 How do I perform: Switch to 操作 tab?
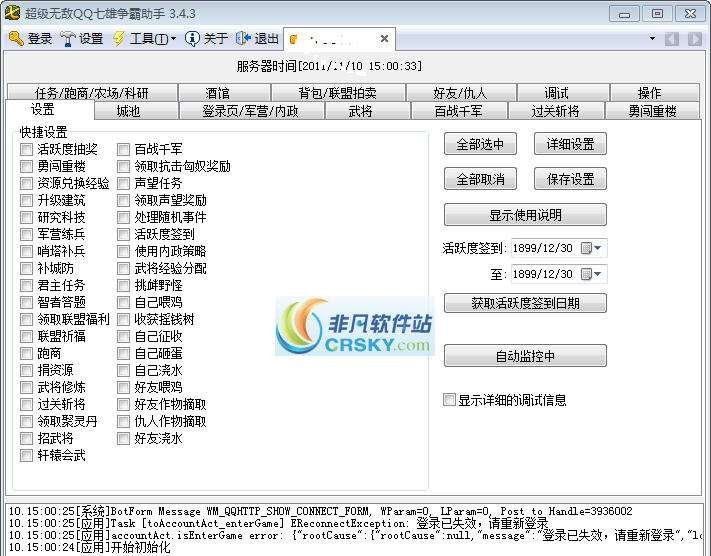click(x=655, y=93)
